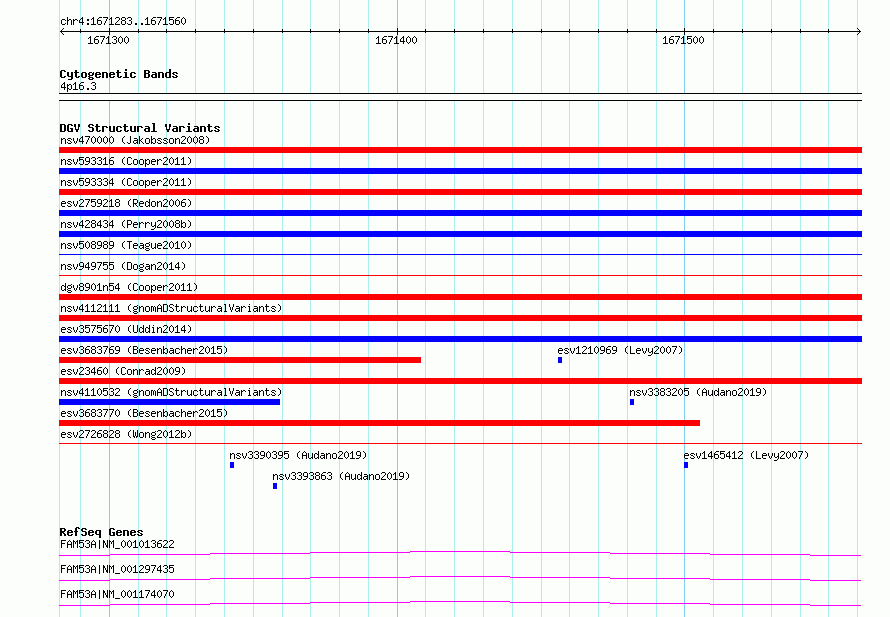
Task: Click the blue esv2759218 variant bar
Action: click(x=460, y=213)
